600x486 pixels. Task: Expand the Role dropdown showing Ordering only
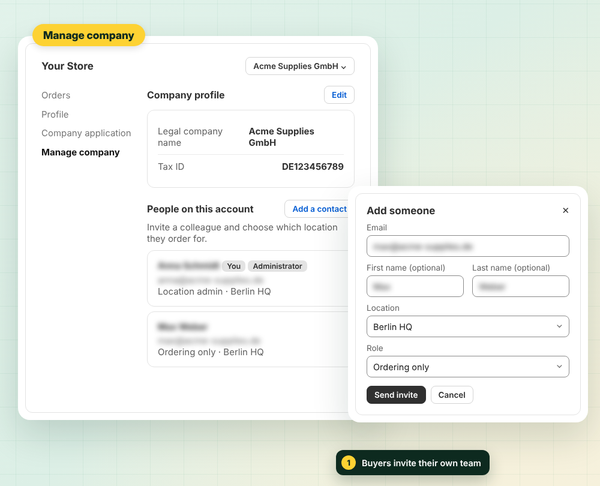(468, 367)
